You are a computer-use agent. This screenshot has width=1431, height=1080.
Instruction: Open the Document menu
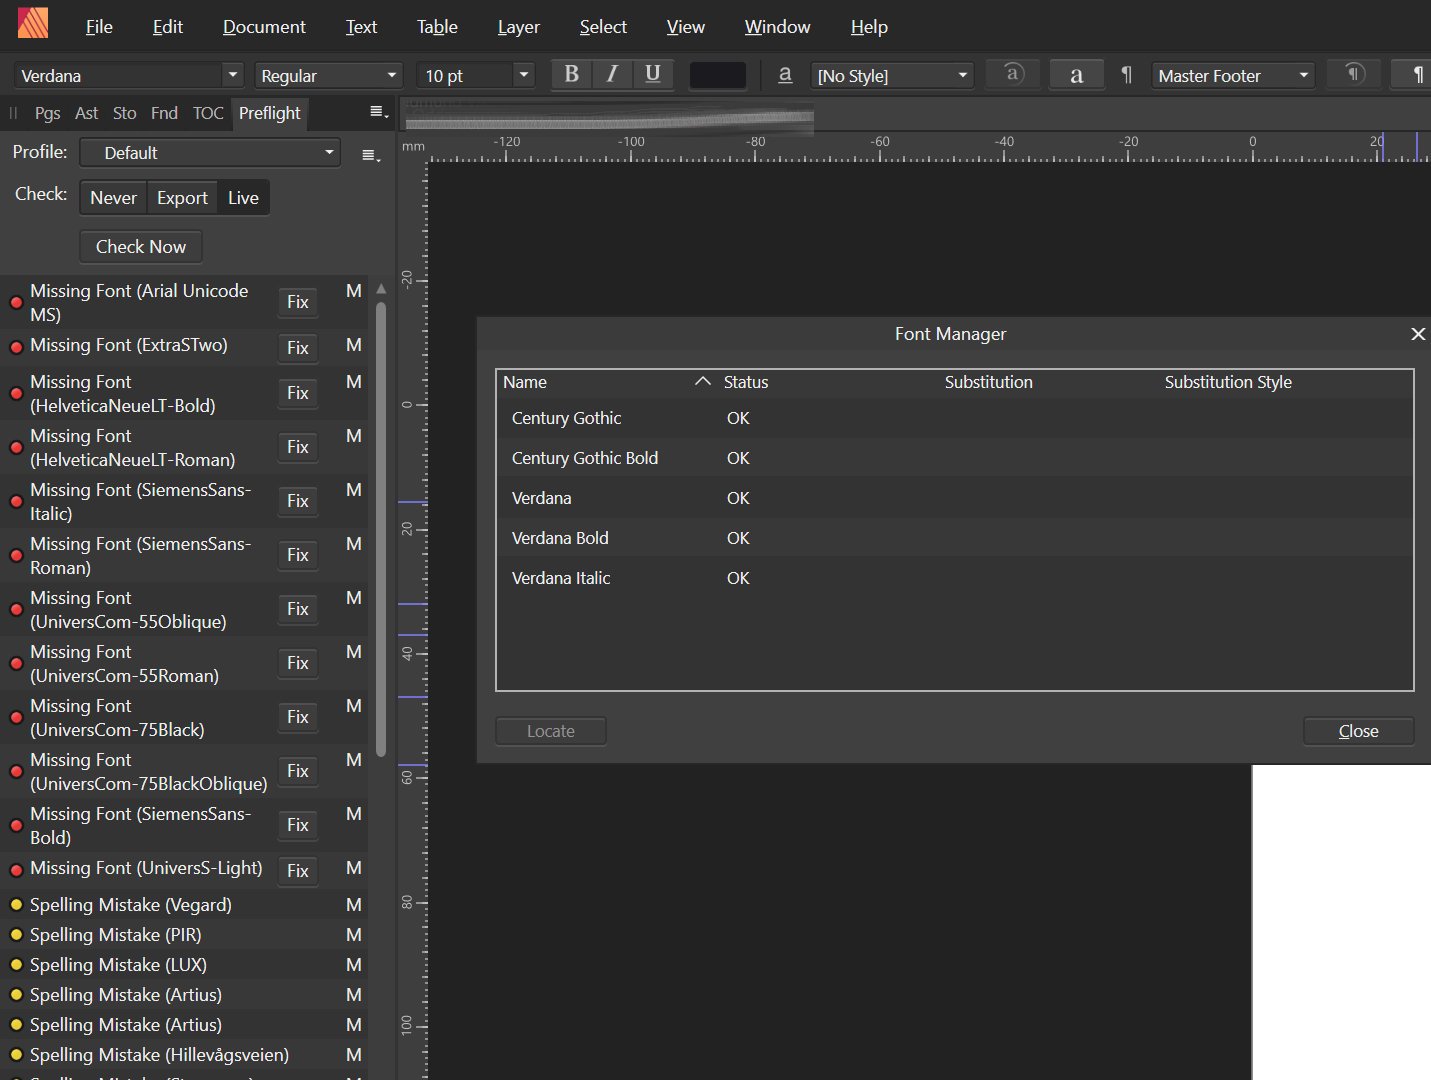click(264, 27)
